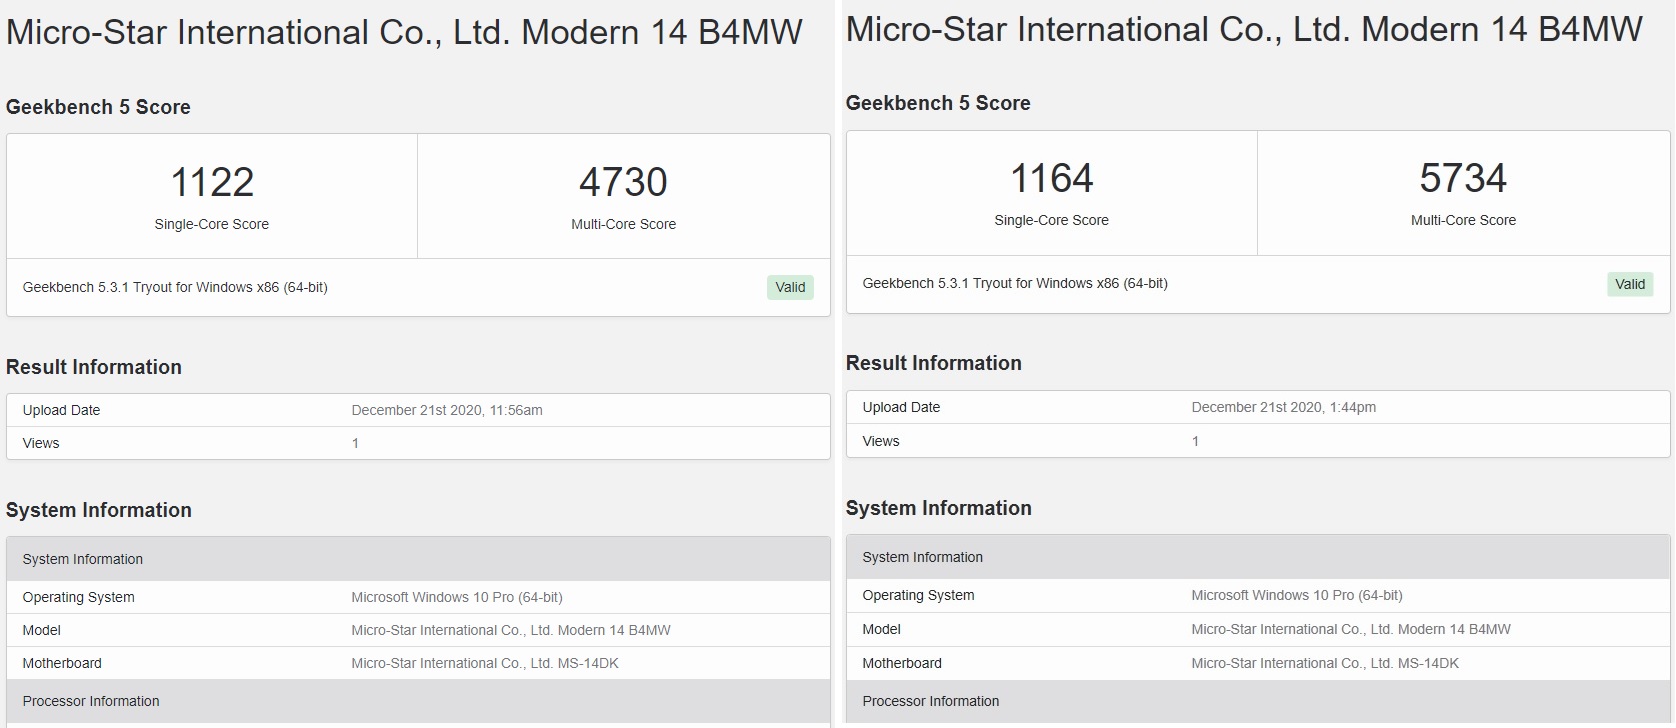Click the 4730 multi-core score in left result
Viewport: 1676px width, 728px height.
(x=623, y=182)
